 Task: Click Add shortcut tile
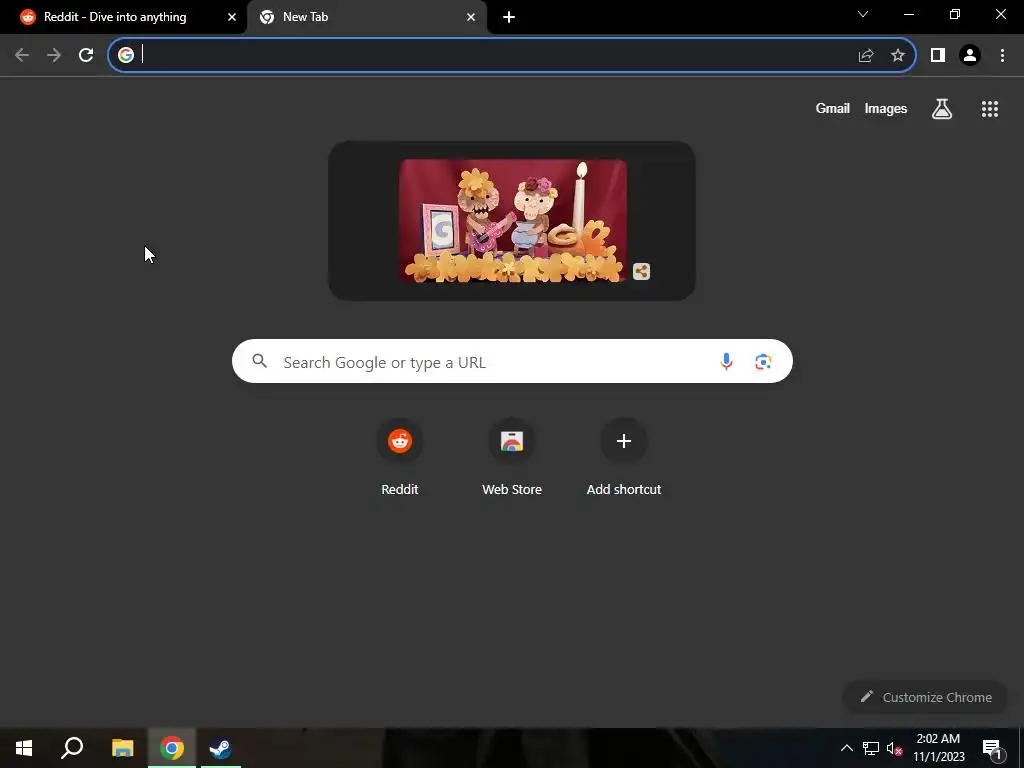click(x=624, y=458)
